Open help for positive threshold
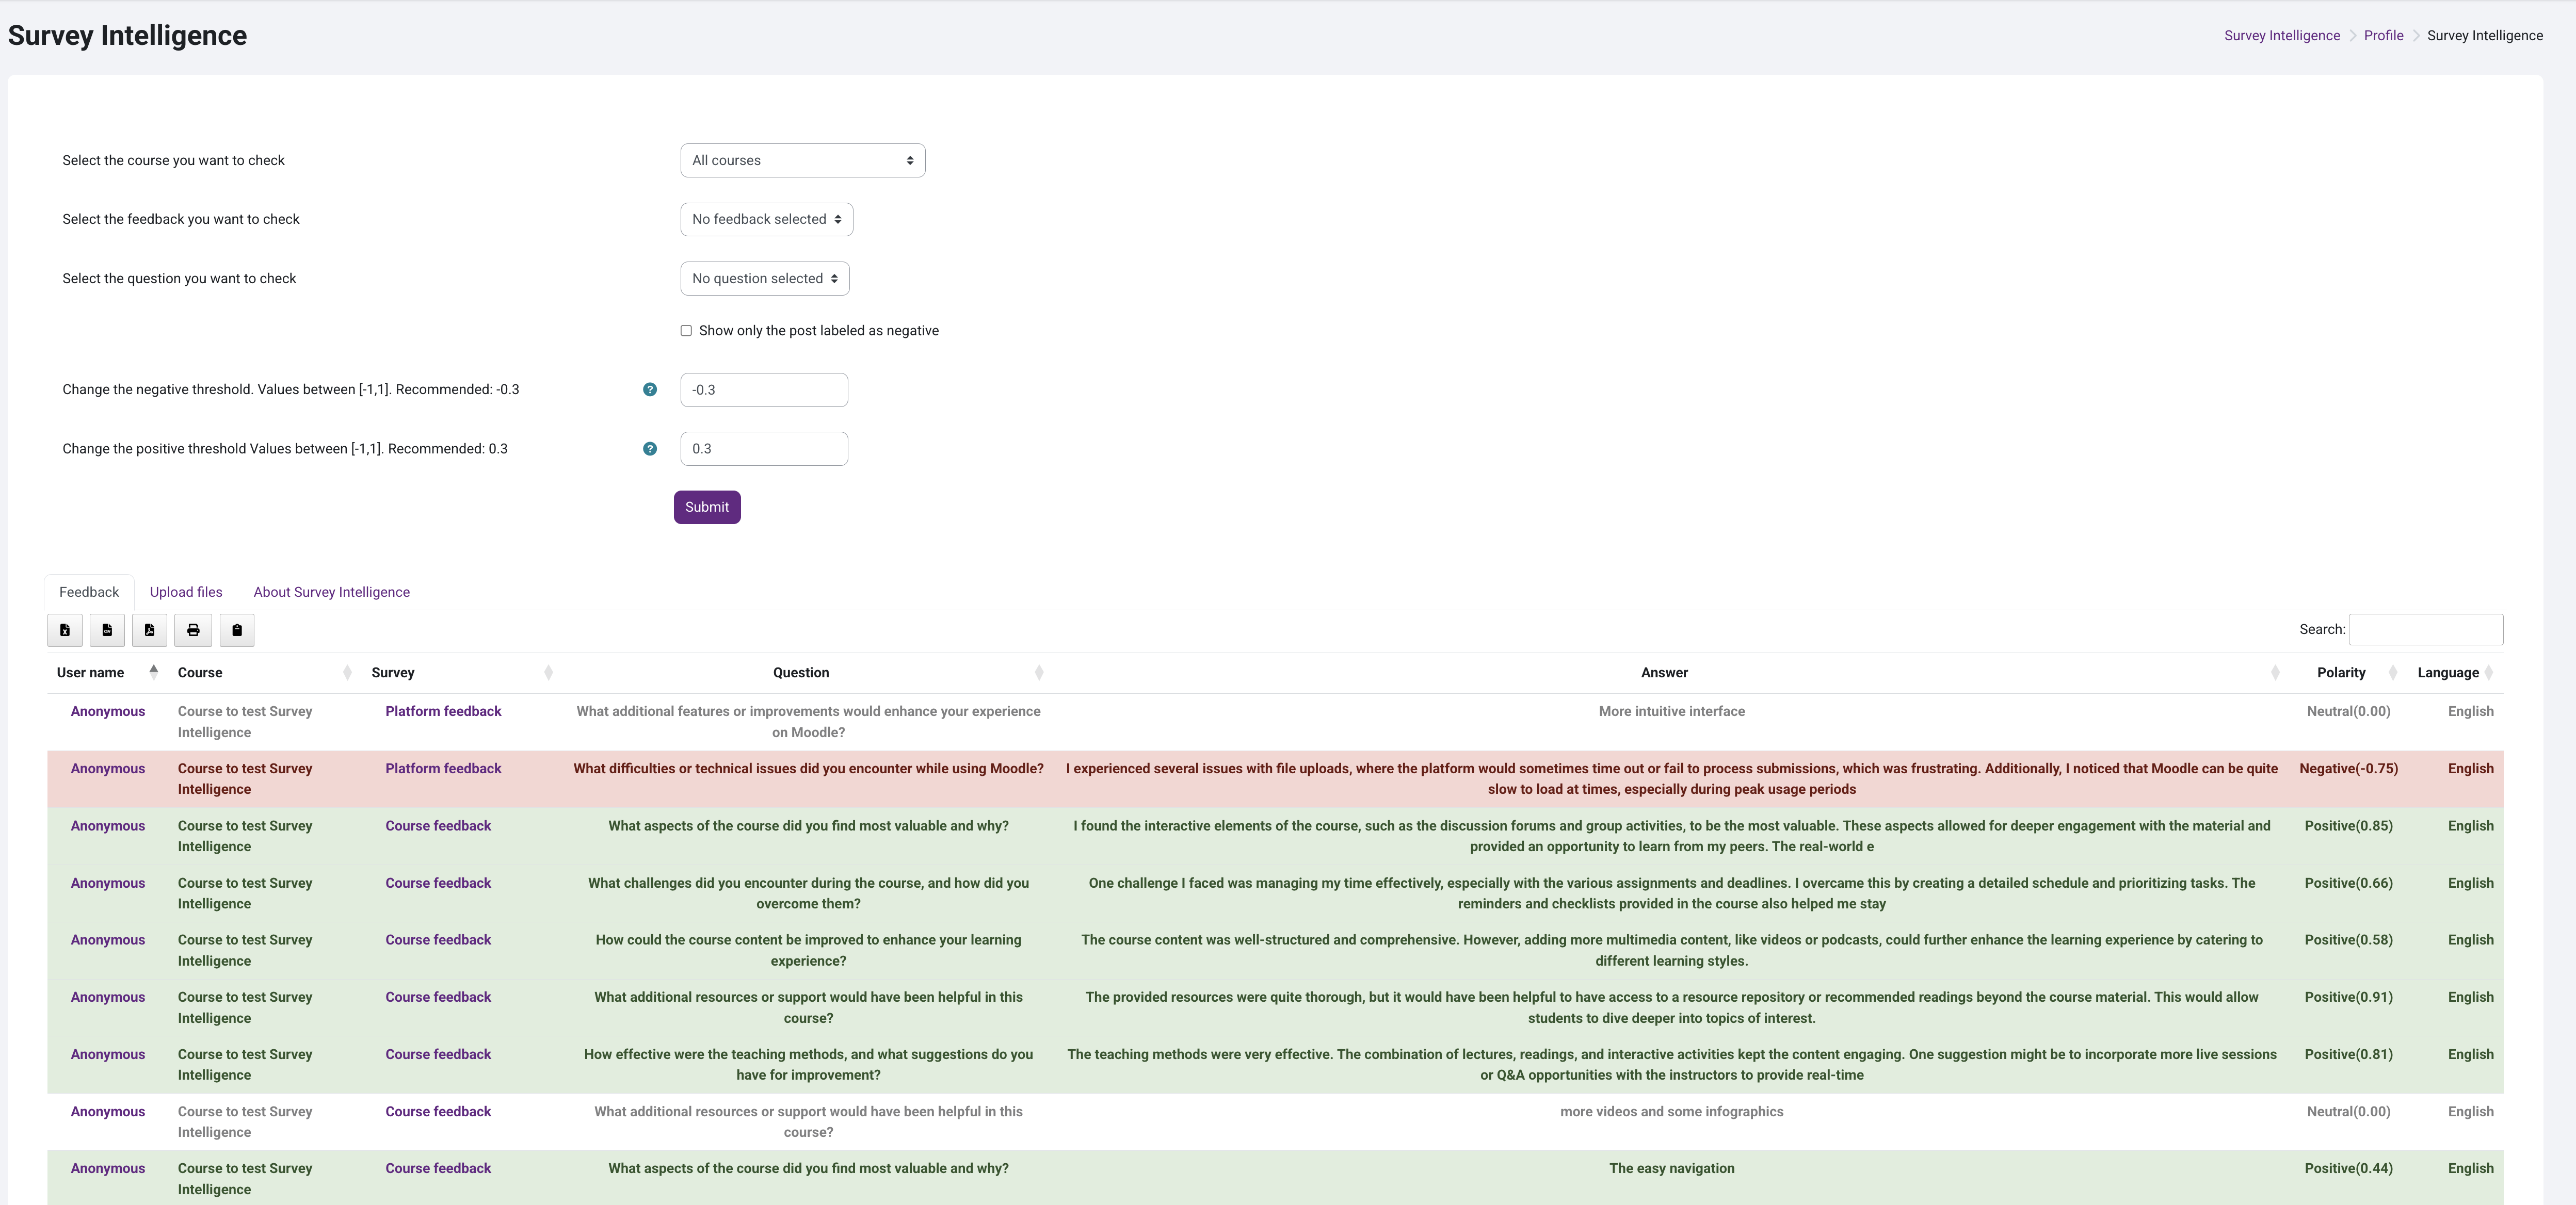The height and width of the screenshot is (1205, 2576). pos(650,449)
